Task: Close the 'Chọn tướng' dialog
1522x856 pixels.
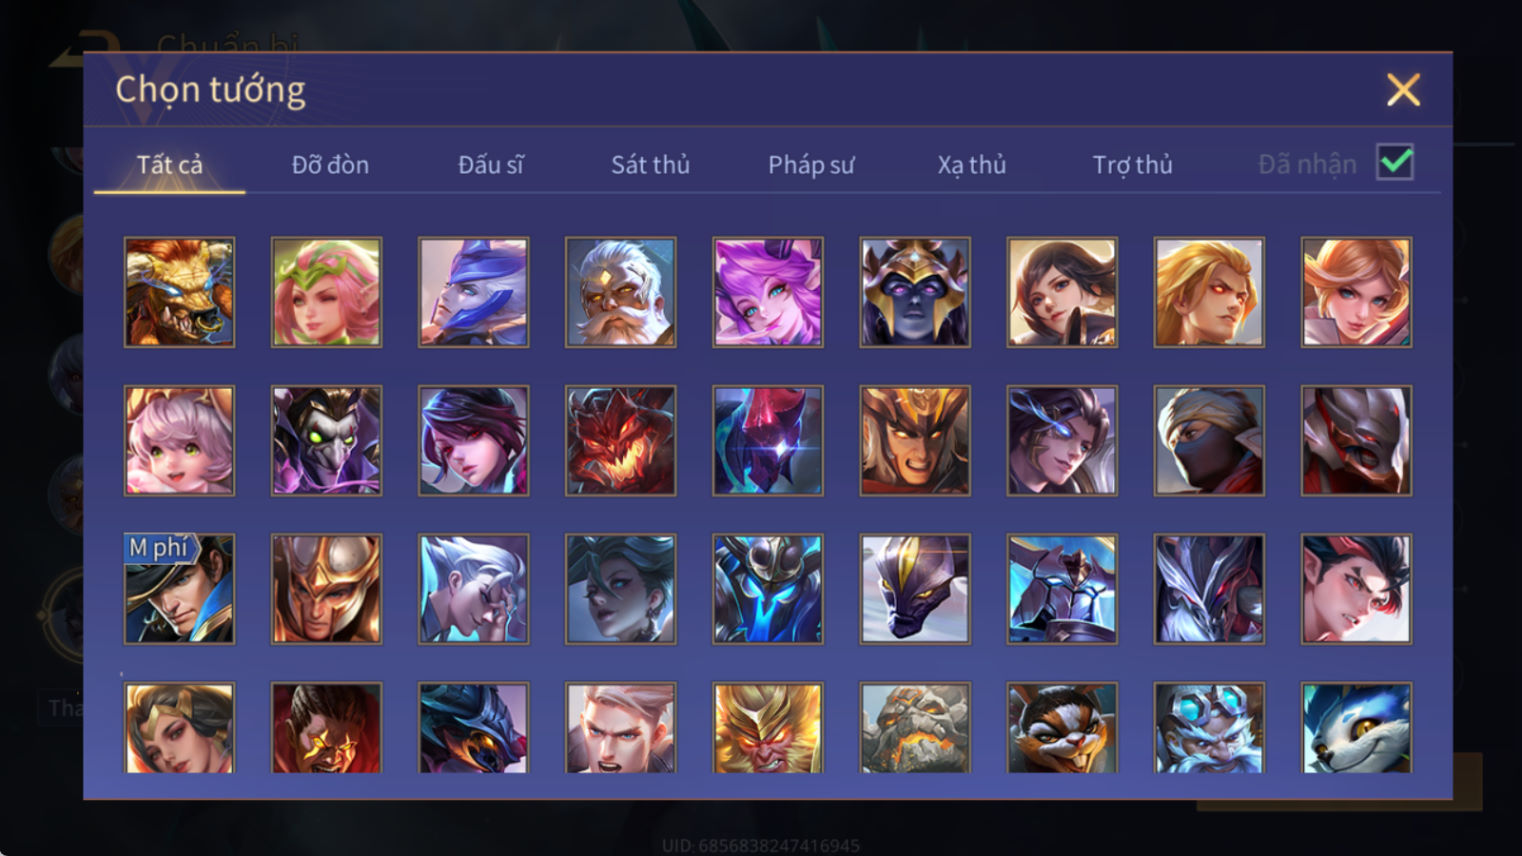Action: 1403,90
